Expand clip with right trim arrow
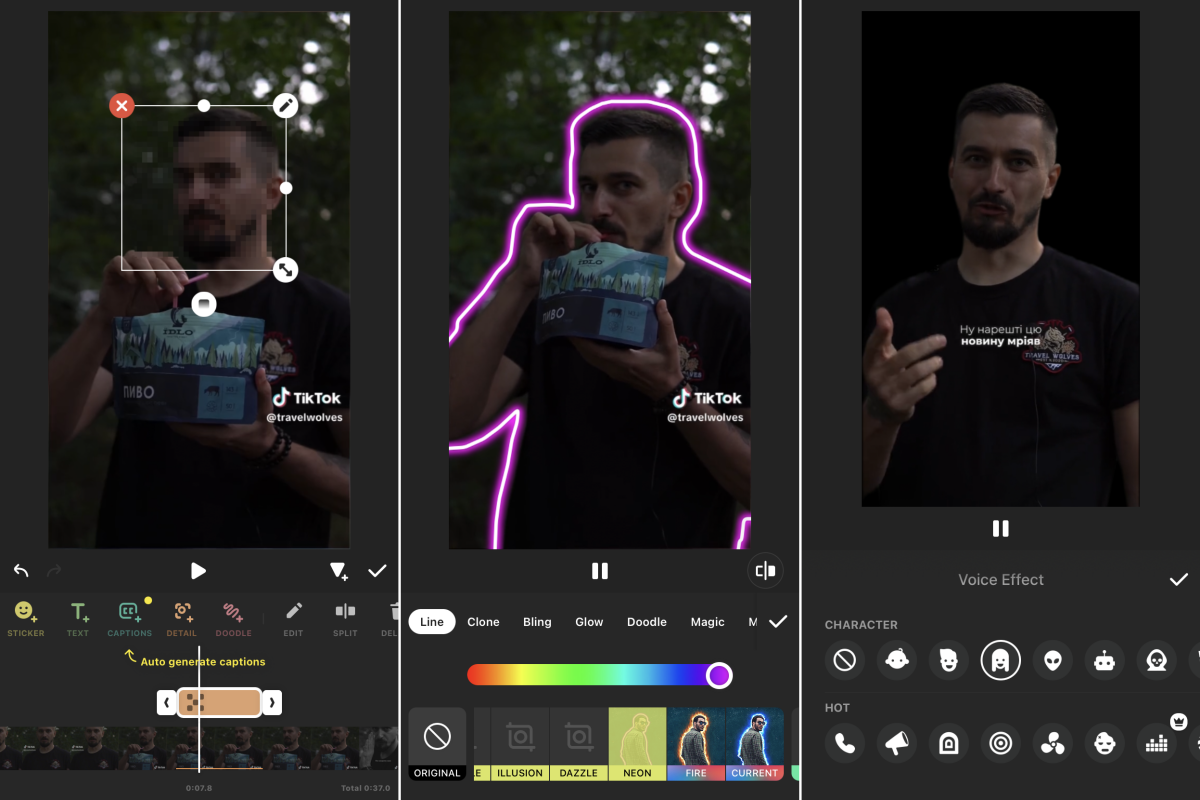 click(272, 703)
